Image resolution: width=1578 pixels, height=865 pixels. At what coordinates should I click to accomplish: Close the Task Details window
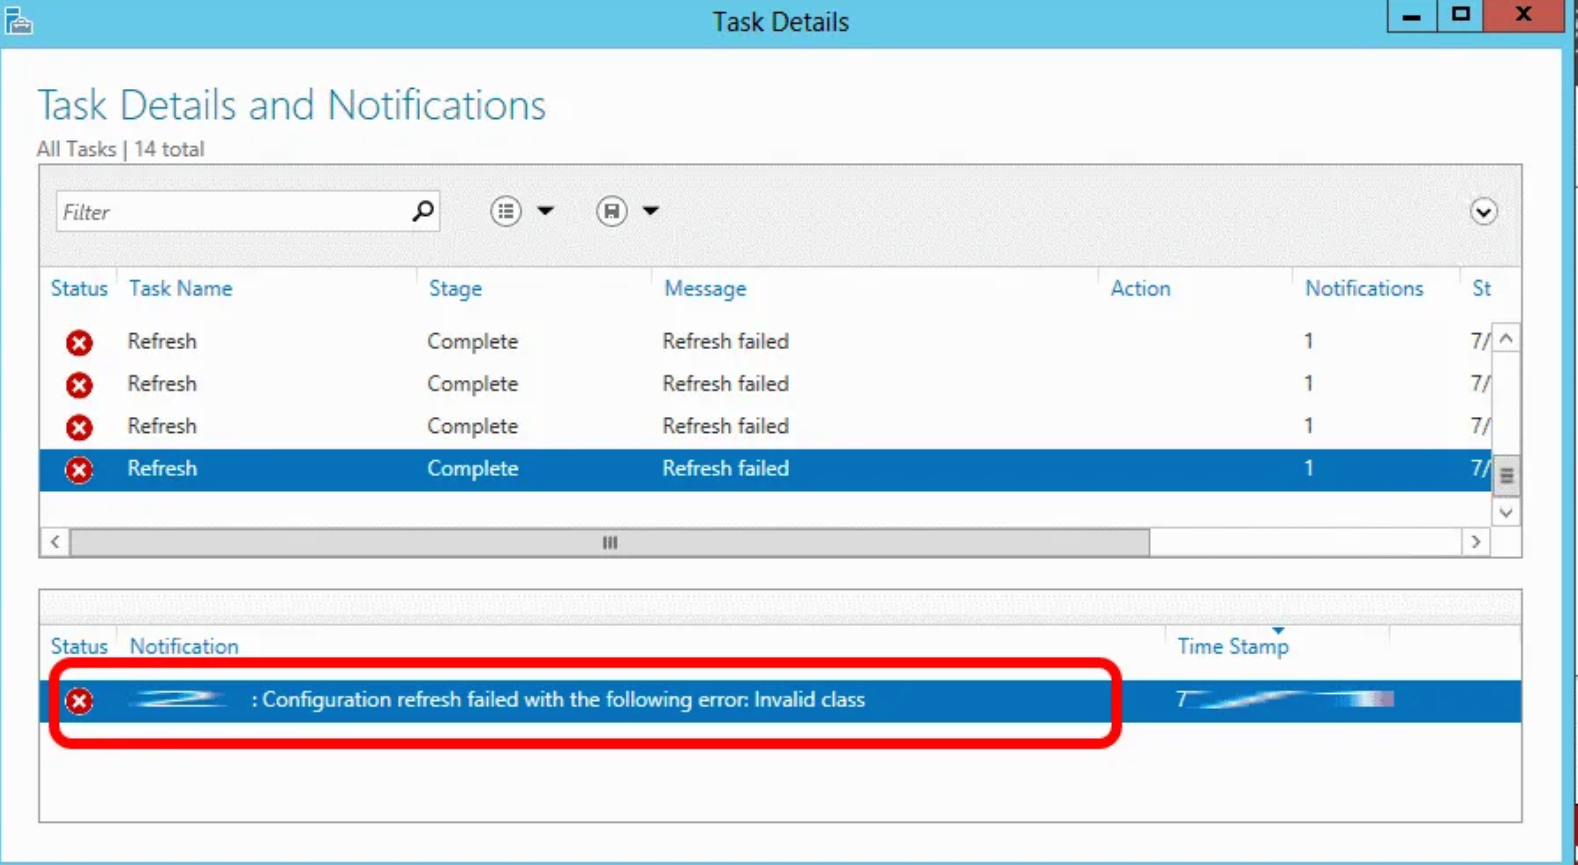coord(1524,16)
